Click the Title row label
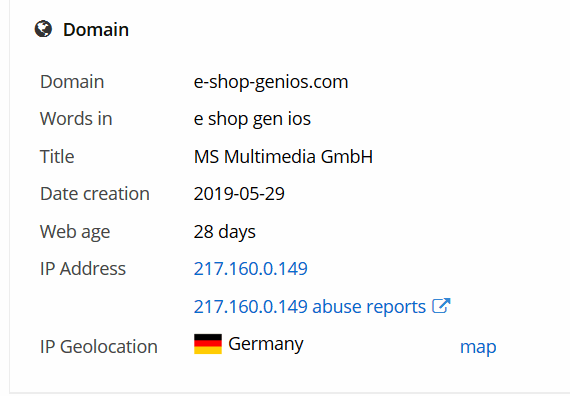This screenshot has height=396, width=570. pyautogui.click(x=57, y=157)
